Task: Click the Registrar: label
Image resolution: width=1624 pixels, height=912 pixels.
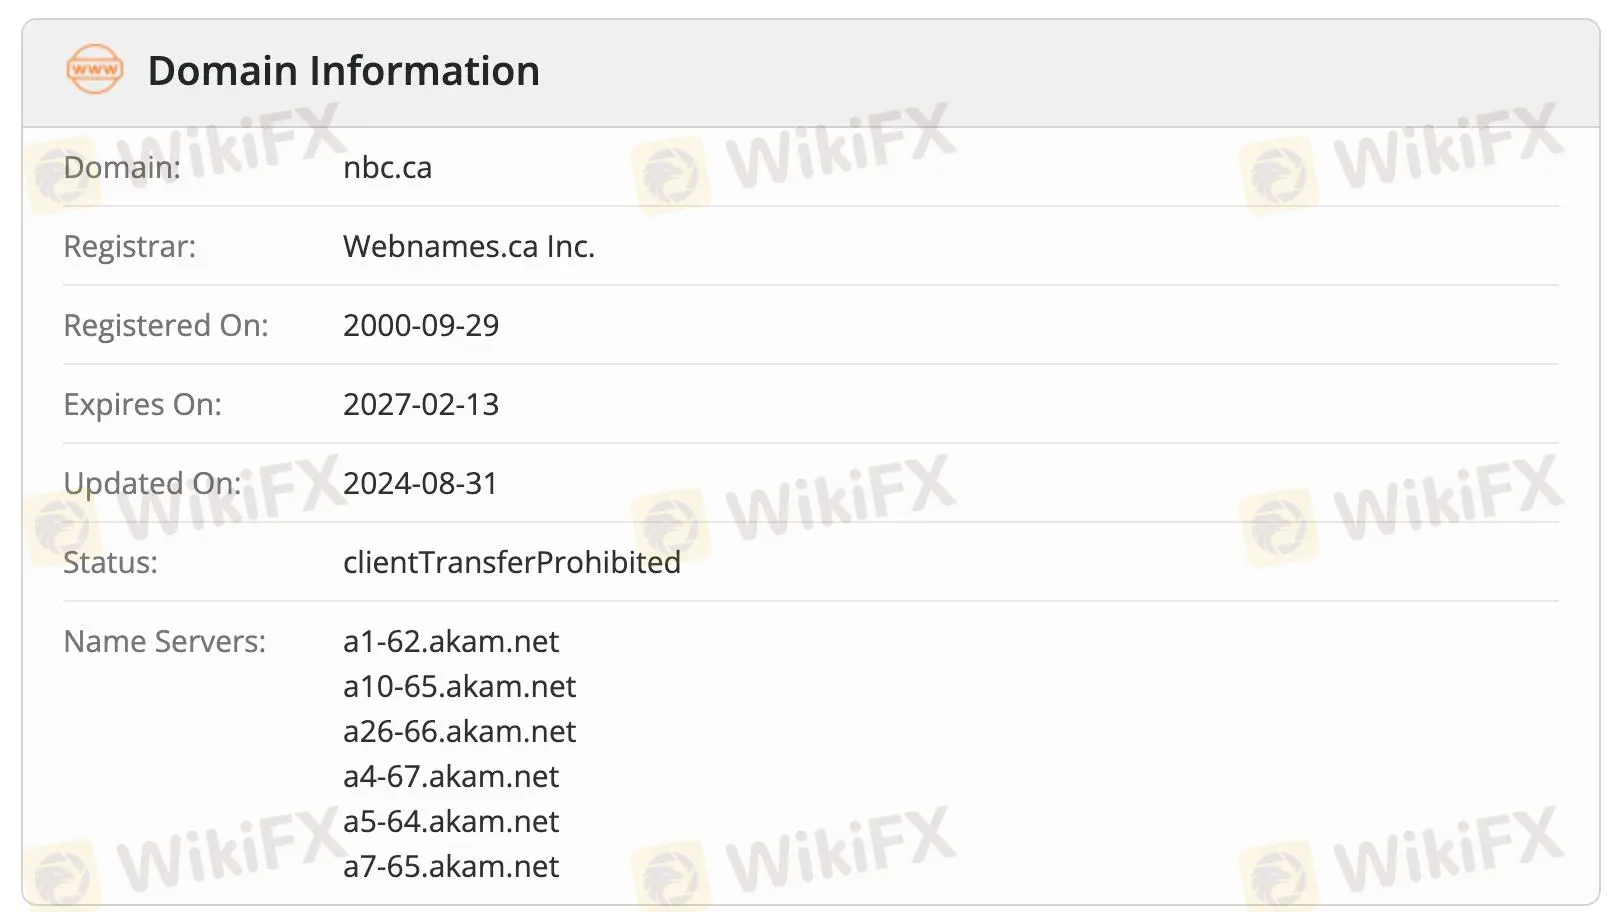Action: pos(130,246)
